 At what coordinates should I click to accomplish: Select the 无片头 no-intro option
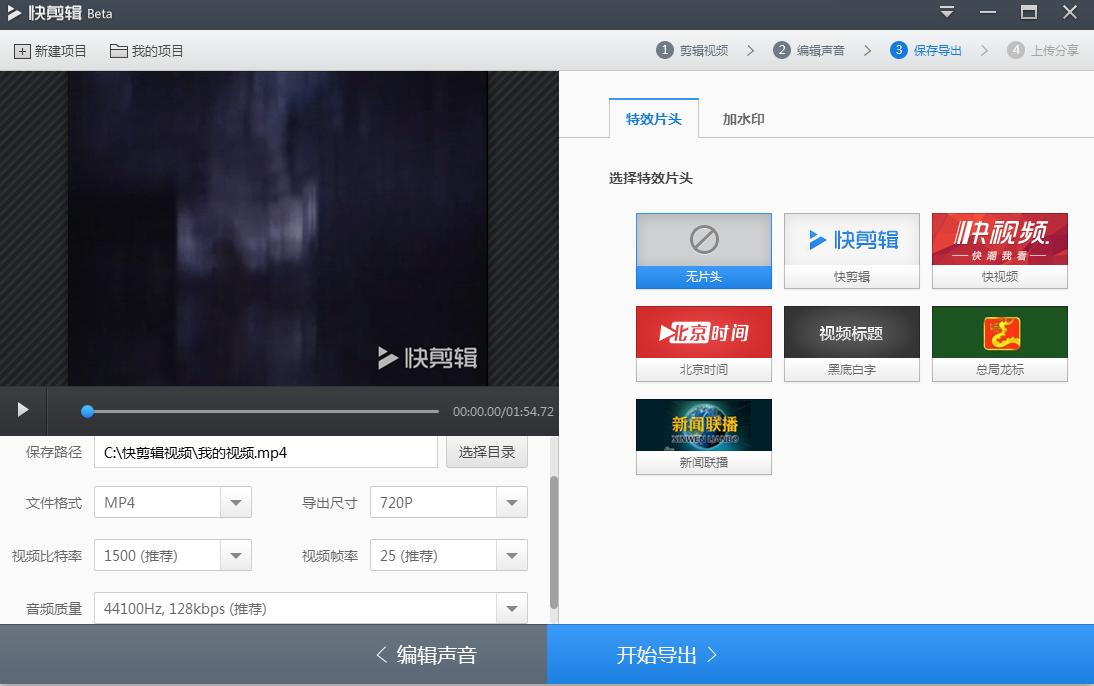tap(703, 249)
